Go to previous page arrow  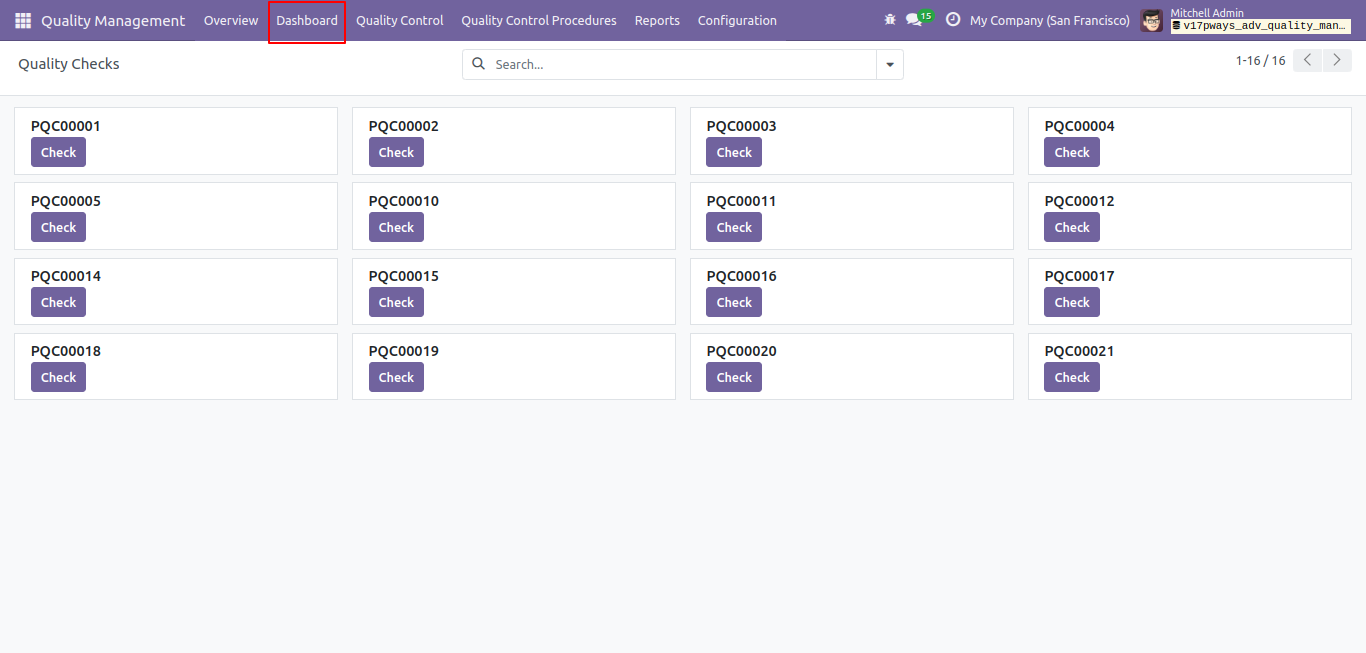(1308, 60)
